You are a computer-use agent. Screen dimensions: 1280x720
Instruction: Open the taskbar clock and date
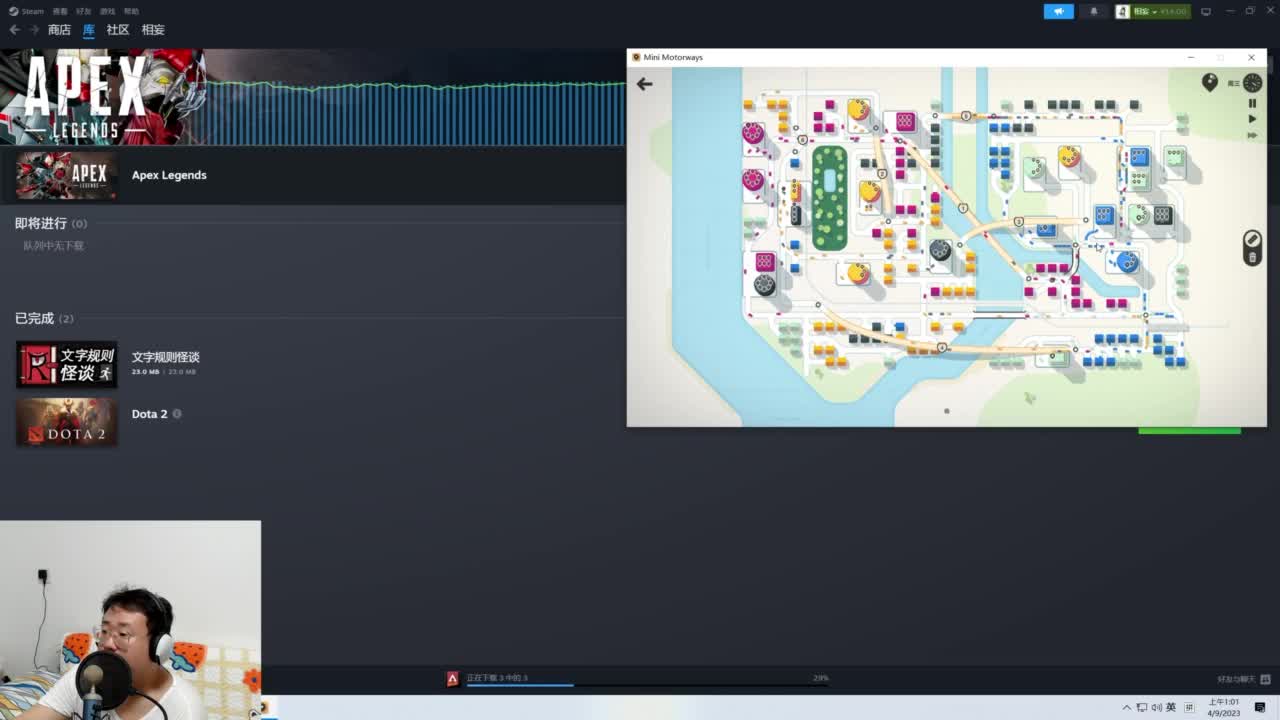click(x=1225, y=707)
